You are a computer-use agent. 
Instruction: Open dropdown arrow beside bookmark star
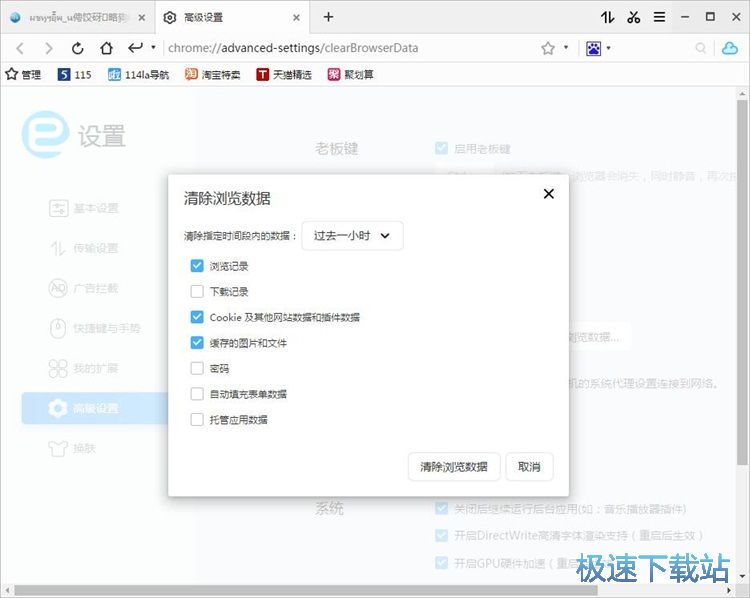pos(566,47)
